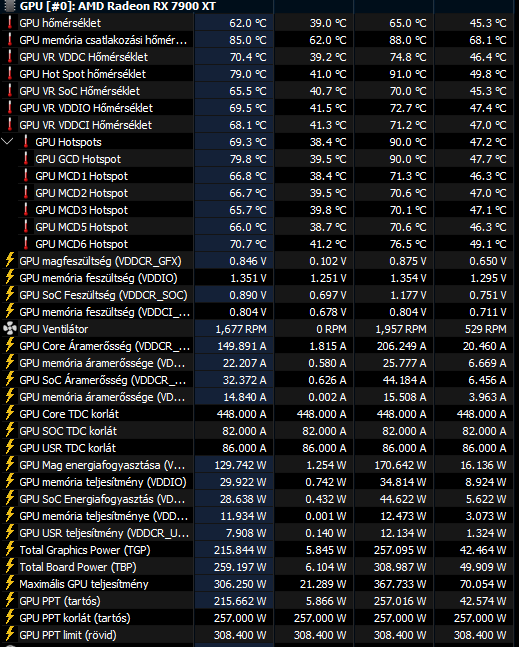Click the thermometer icon next to GPU GCD Hotspot

pyautogui.click(x=26, y=159)
